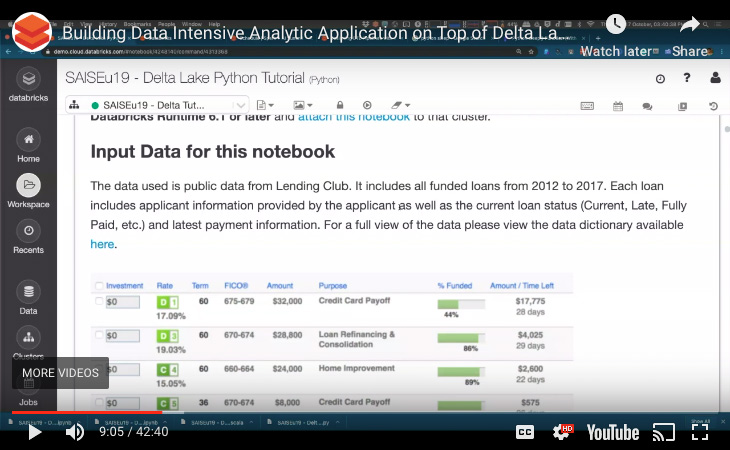Open the user account icon
The image size is (730, 450).
pos(716,78)
